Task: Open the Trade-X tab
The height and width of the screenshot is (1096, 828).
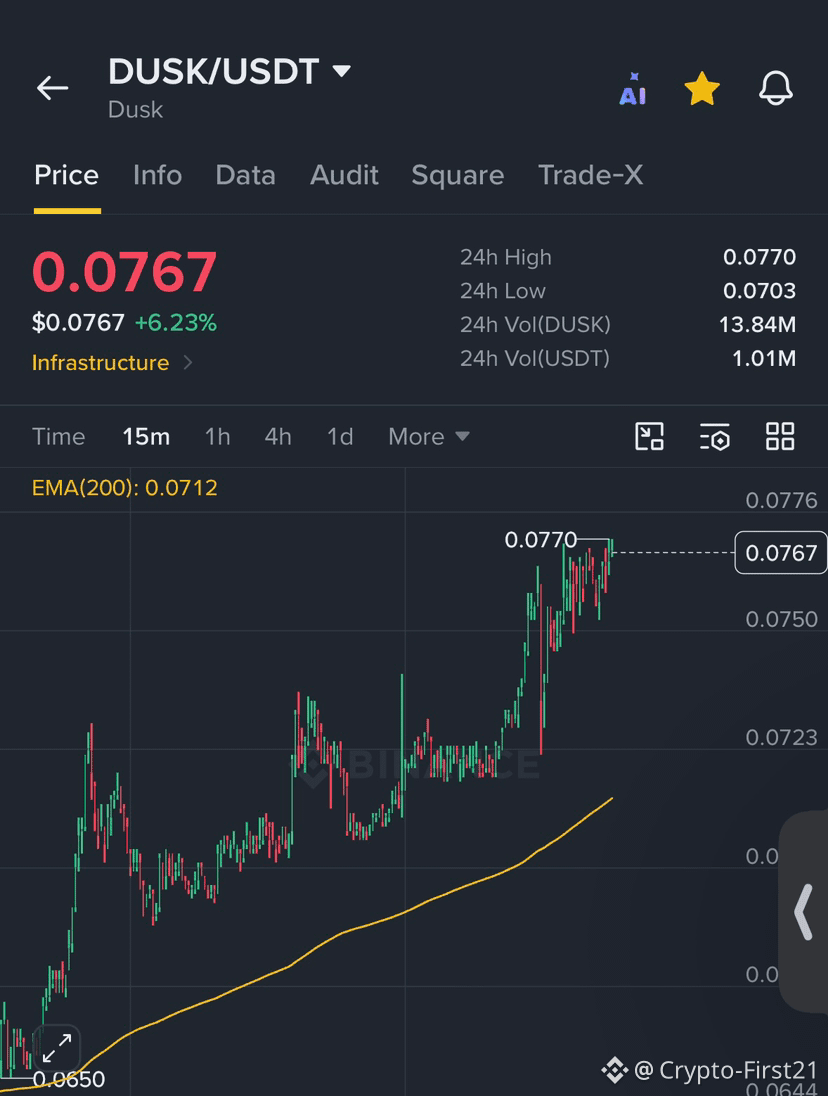Action: [x=590, y=175]
